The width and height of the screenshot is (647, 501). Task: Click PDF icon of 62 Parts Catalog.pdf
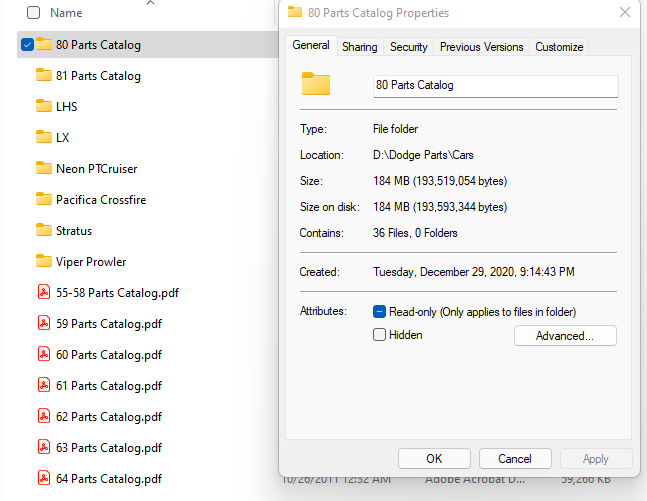click(44, 416)
